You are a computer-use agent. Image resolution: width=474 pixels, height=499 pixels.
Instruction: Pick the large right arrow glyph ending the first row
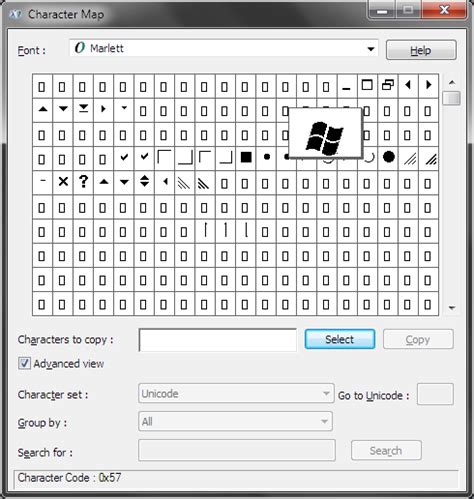tap(428, 86)
